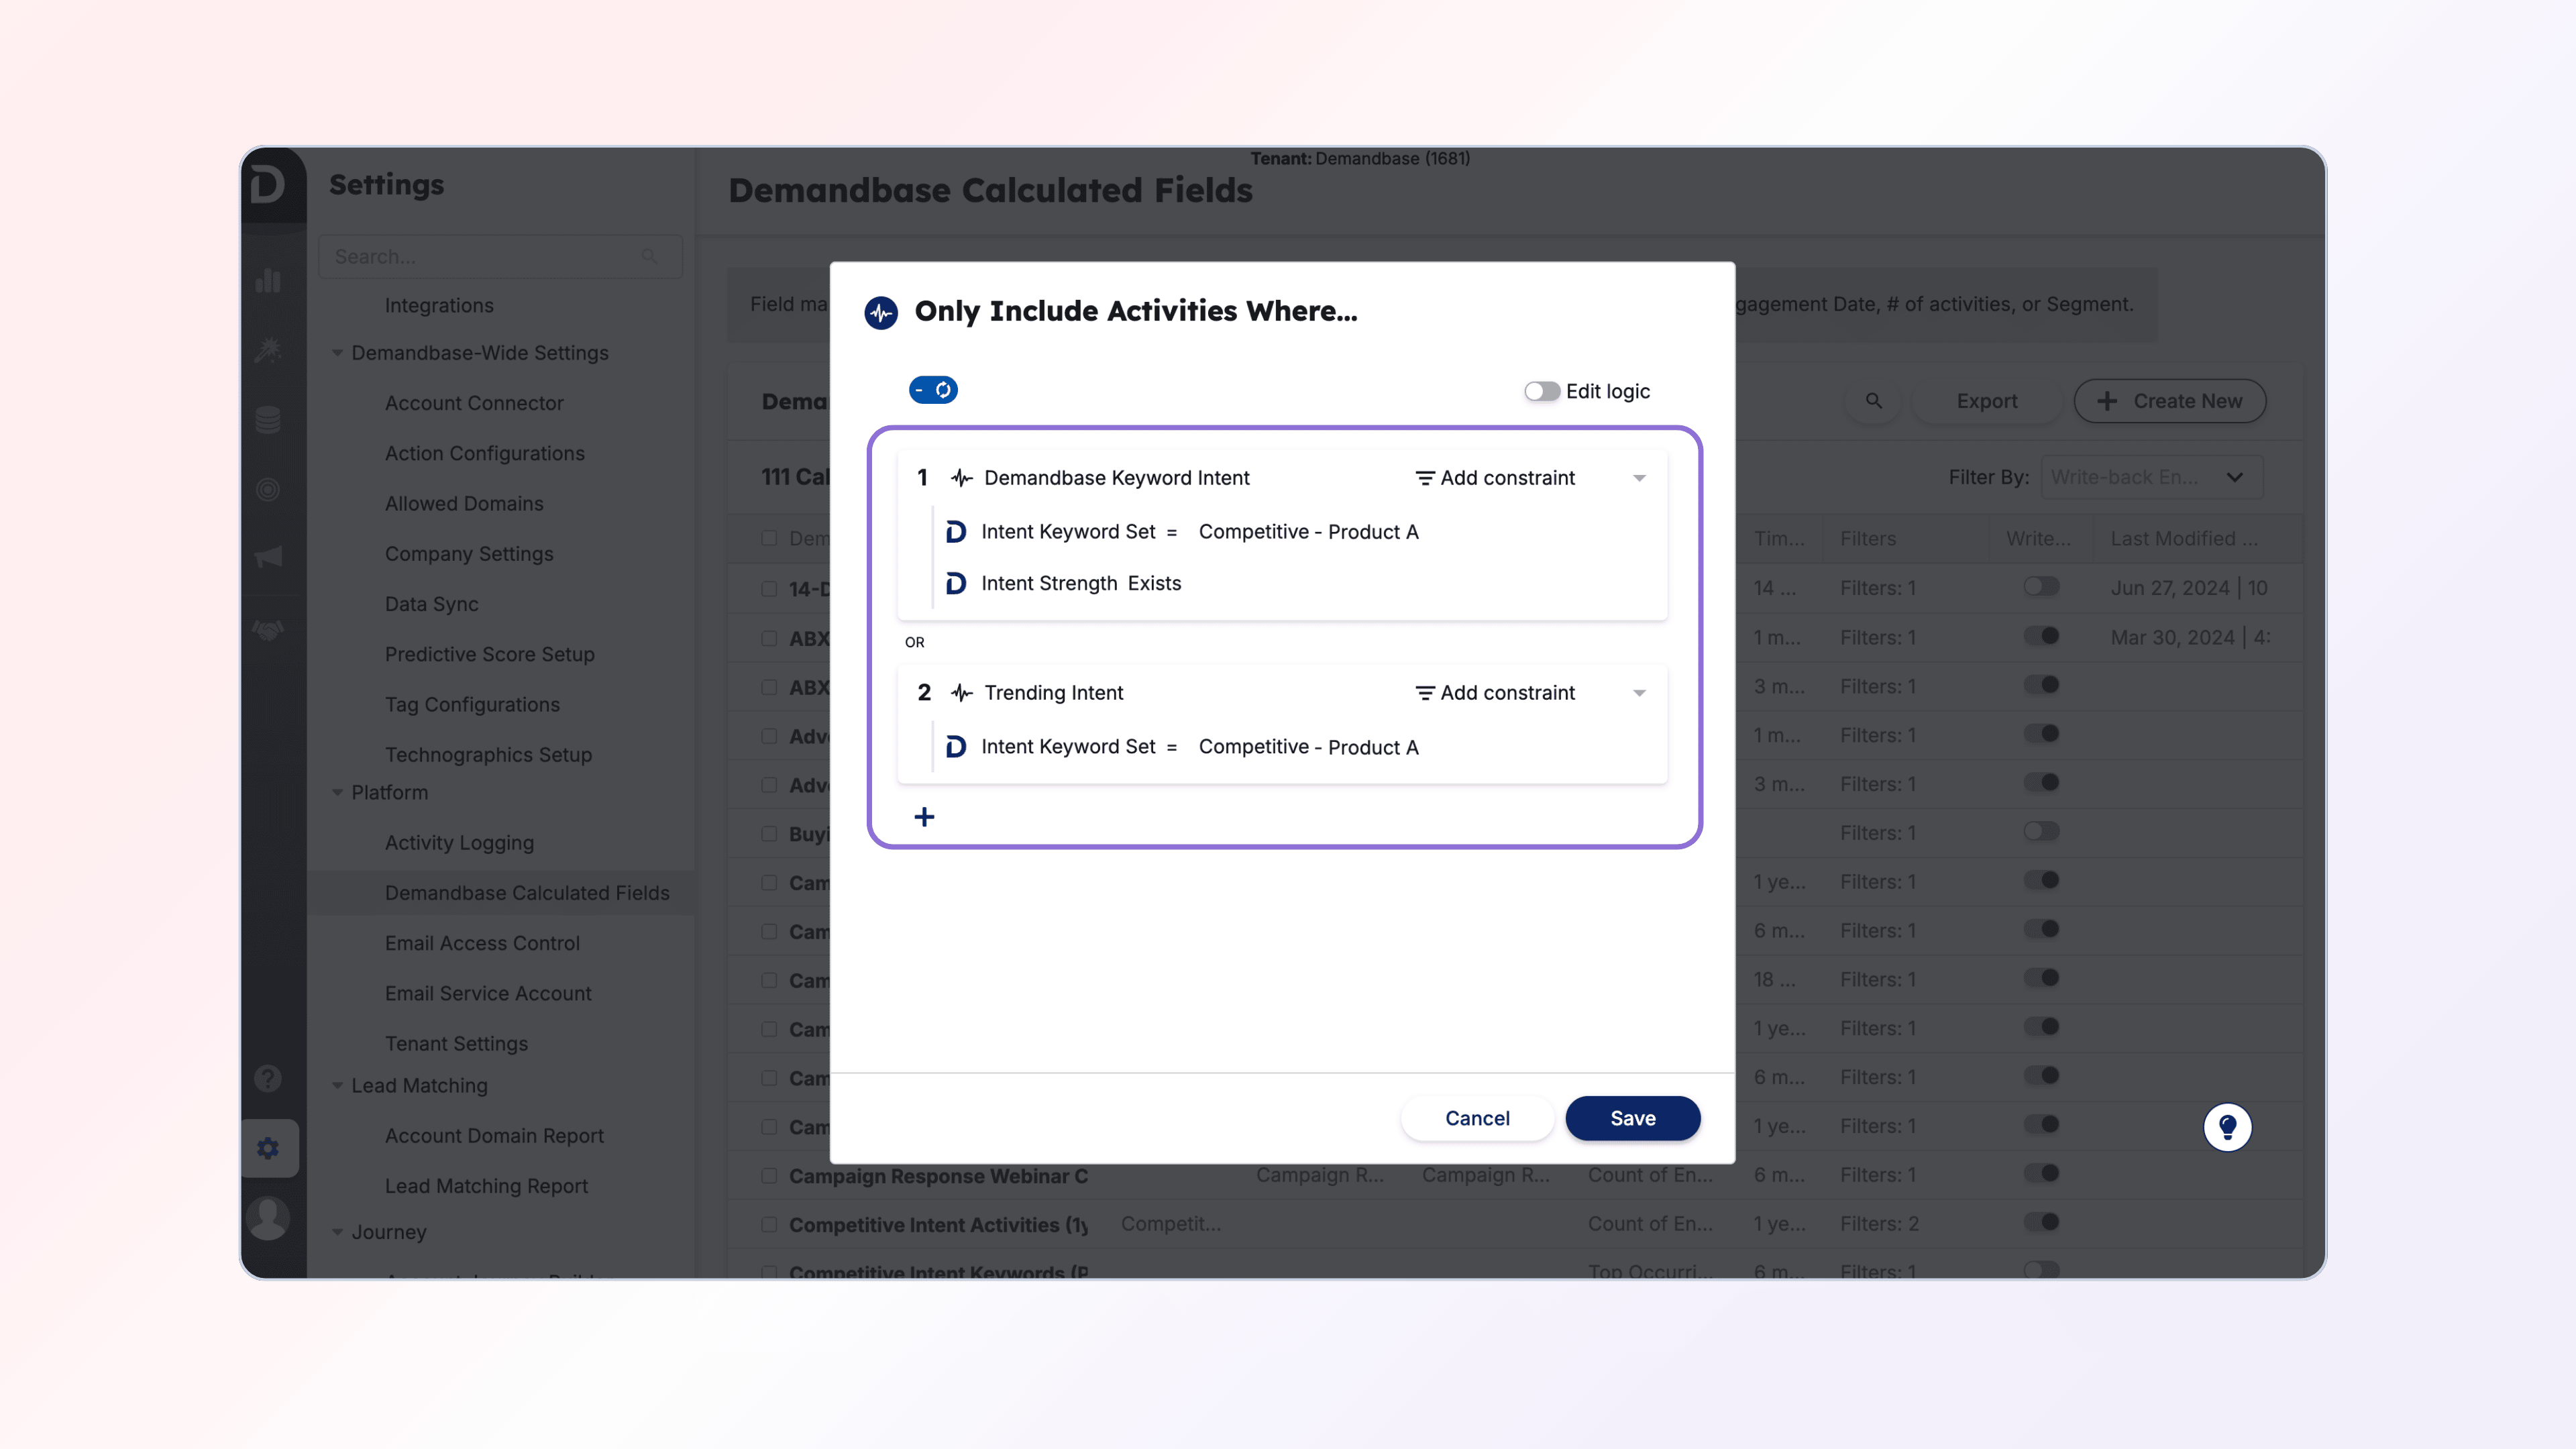Expand dropdown arrow for Trending Intent
This screenshot has height=1449, width=2576.
1639,693
